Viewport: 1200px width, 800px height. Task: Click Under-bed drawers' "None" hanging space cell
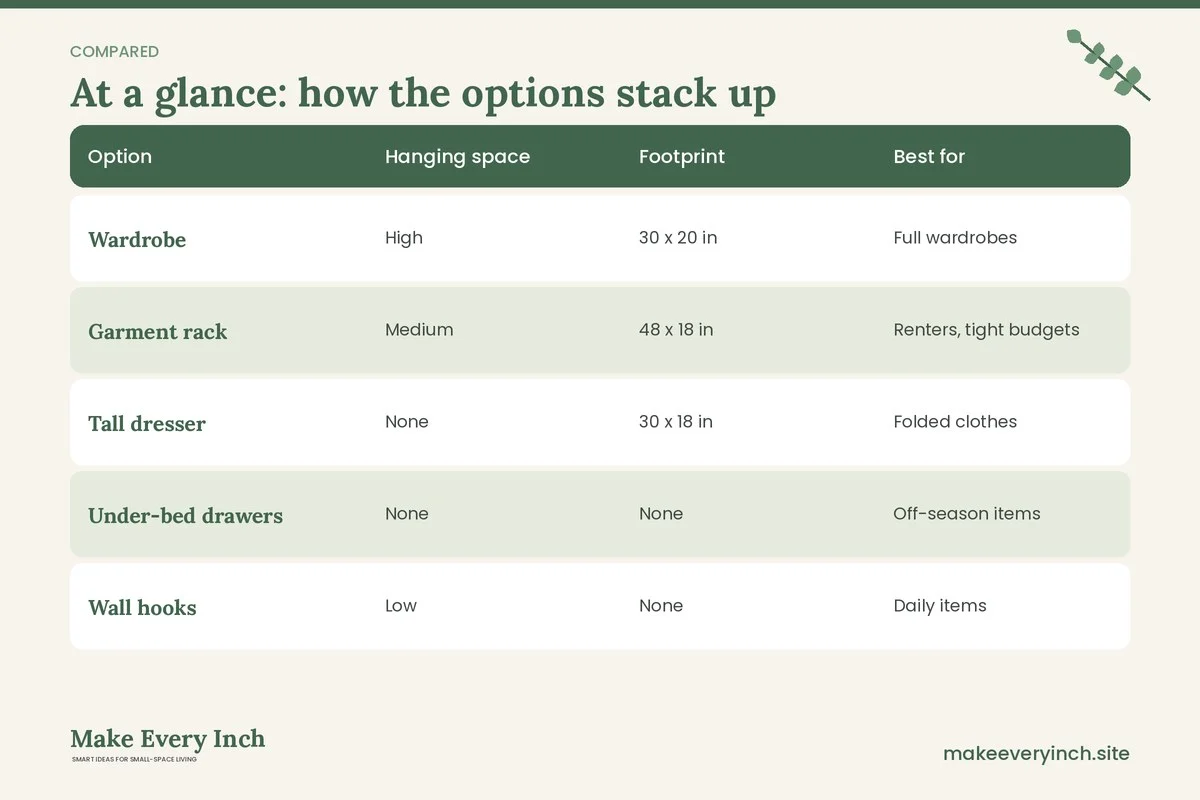407,514
